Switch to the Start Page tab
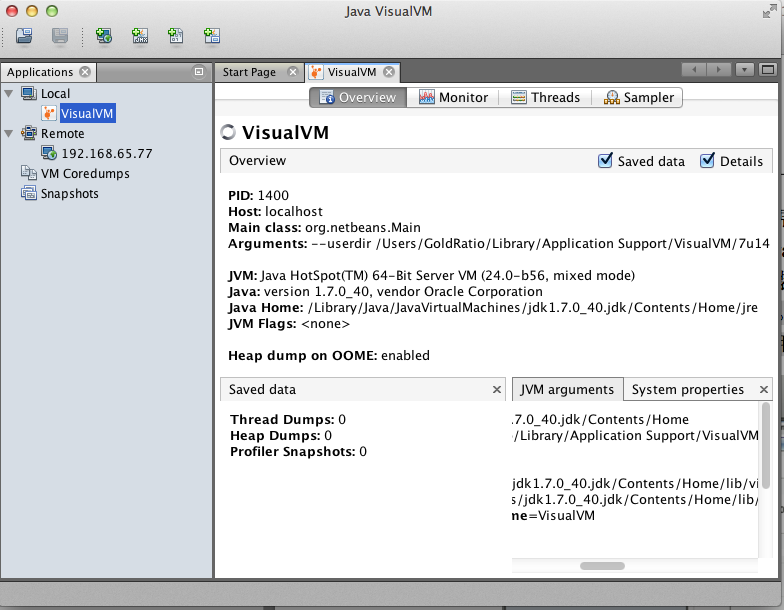 [x=249, y=72]
